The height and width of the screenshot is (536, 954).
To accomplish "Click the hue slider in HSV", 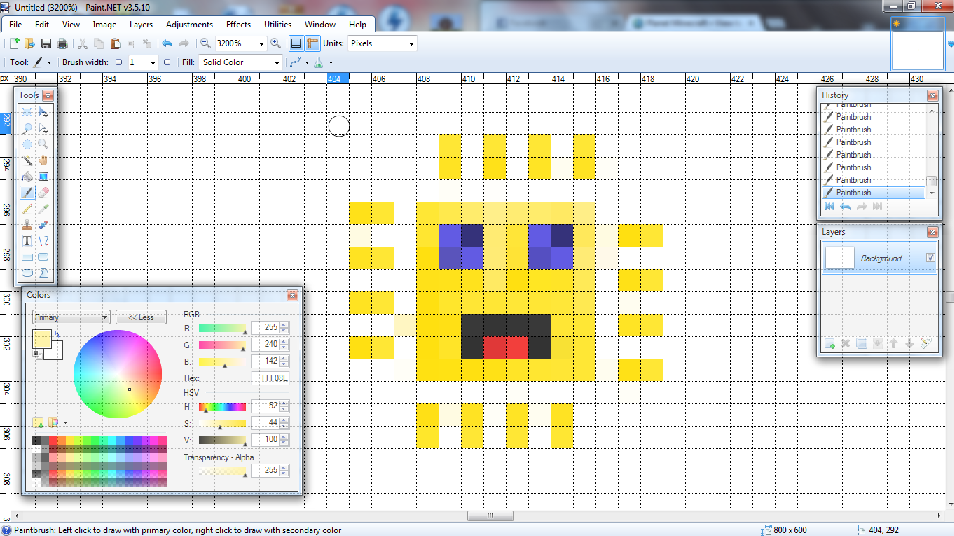I will 222,406.
